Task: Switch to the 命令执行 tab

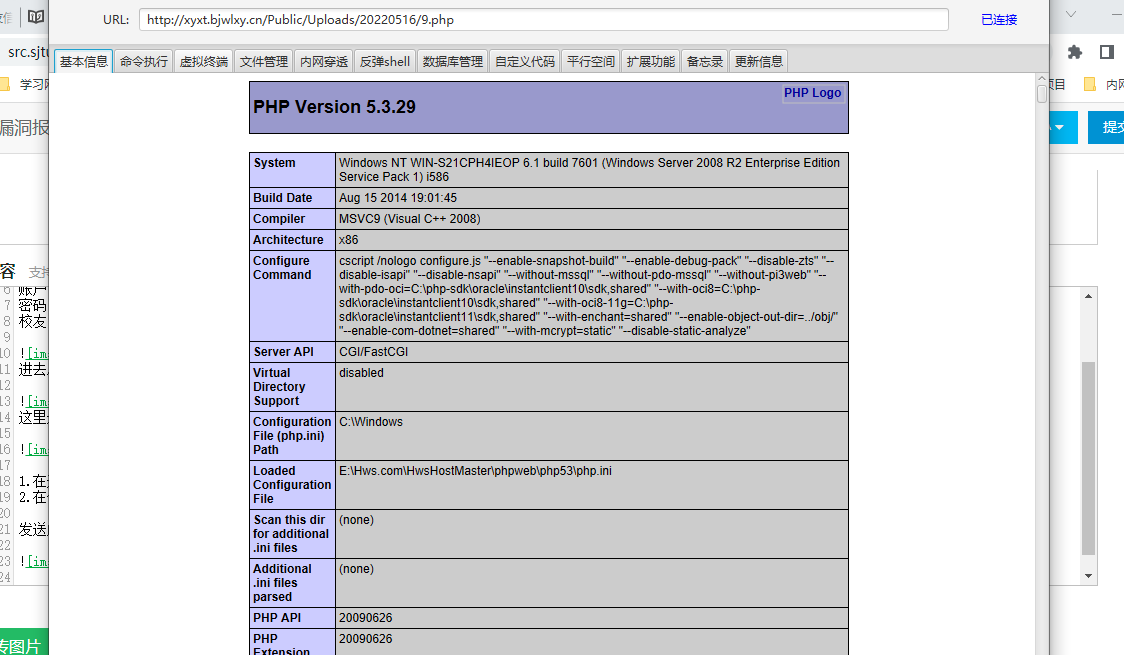Action: click(x=144, y=62)
